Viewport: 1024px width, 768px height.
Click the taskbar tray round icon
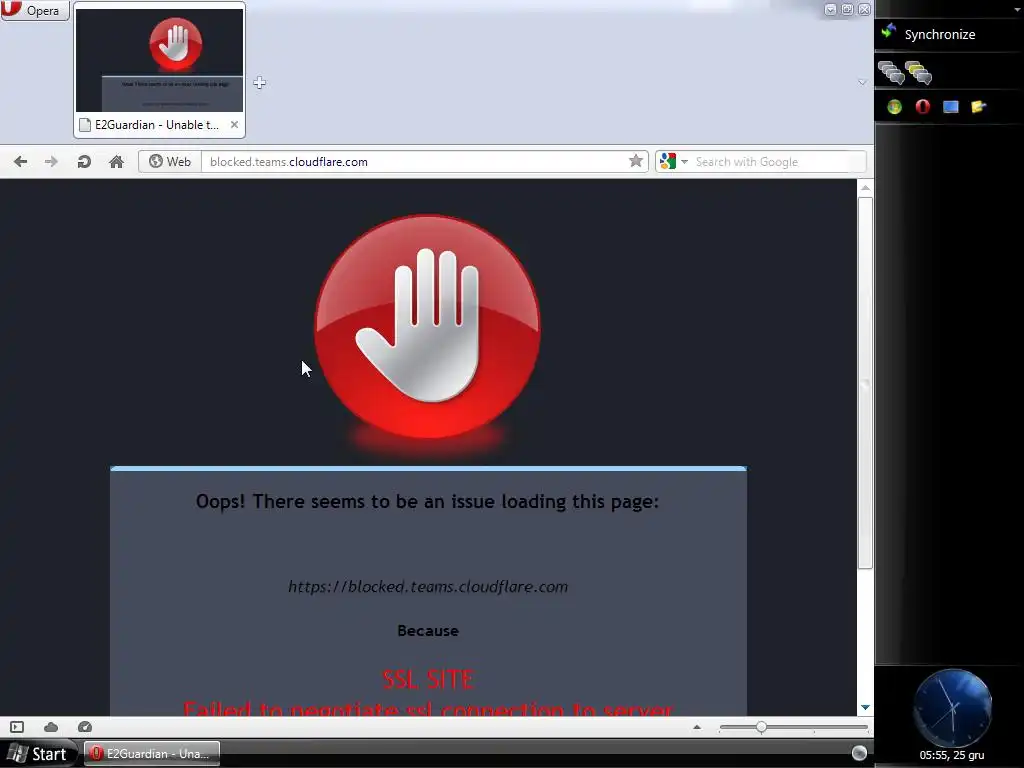coord(859,753)
